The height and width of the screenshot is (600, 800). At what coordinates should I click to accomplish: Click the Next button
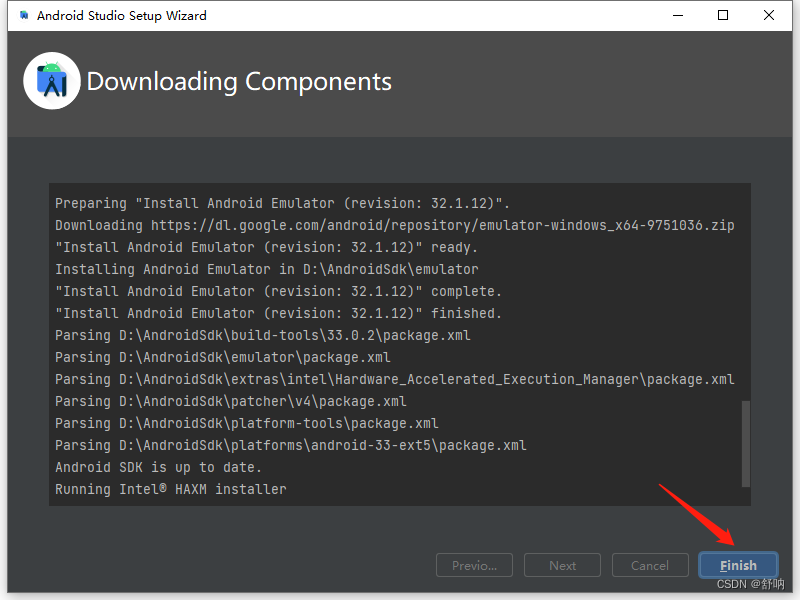(x=562, y=565)
